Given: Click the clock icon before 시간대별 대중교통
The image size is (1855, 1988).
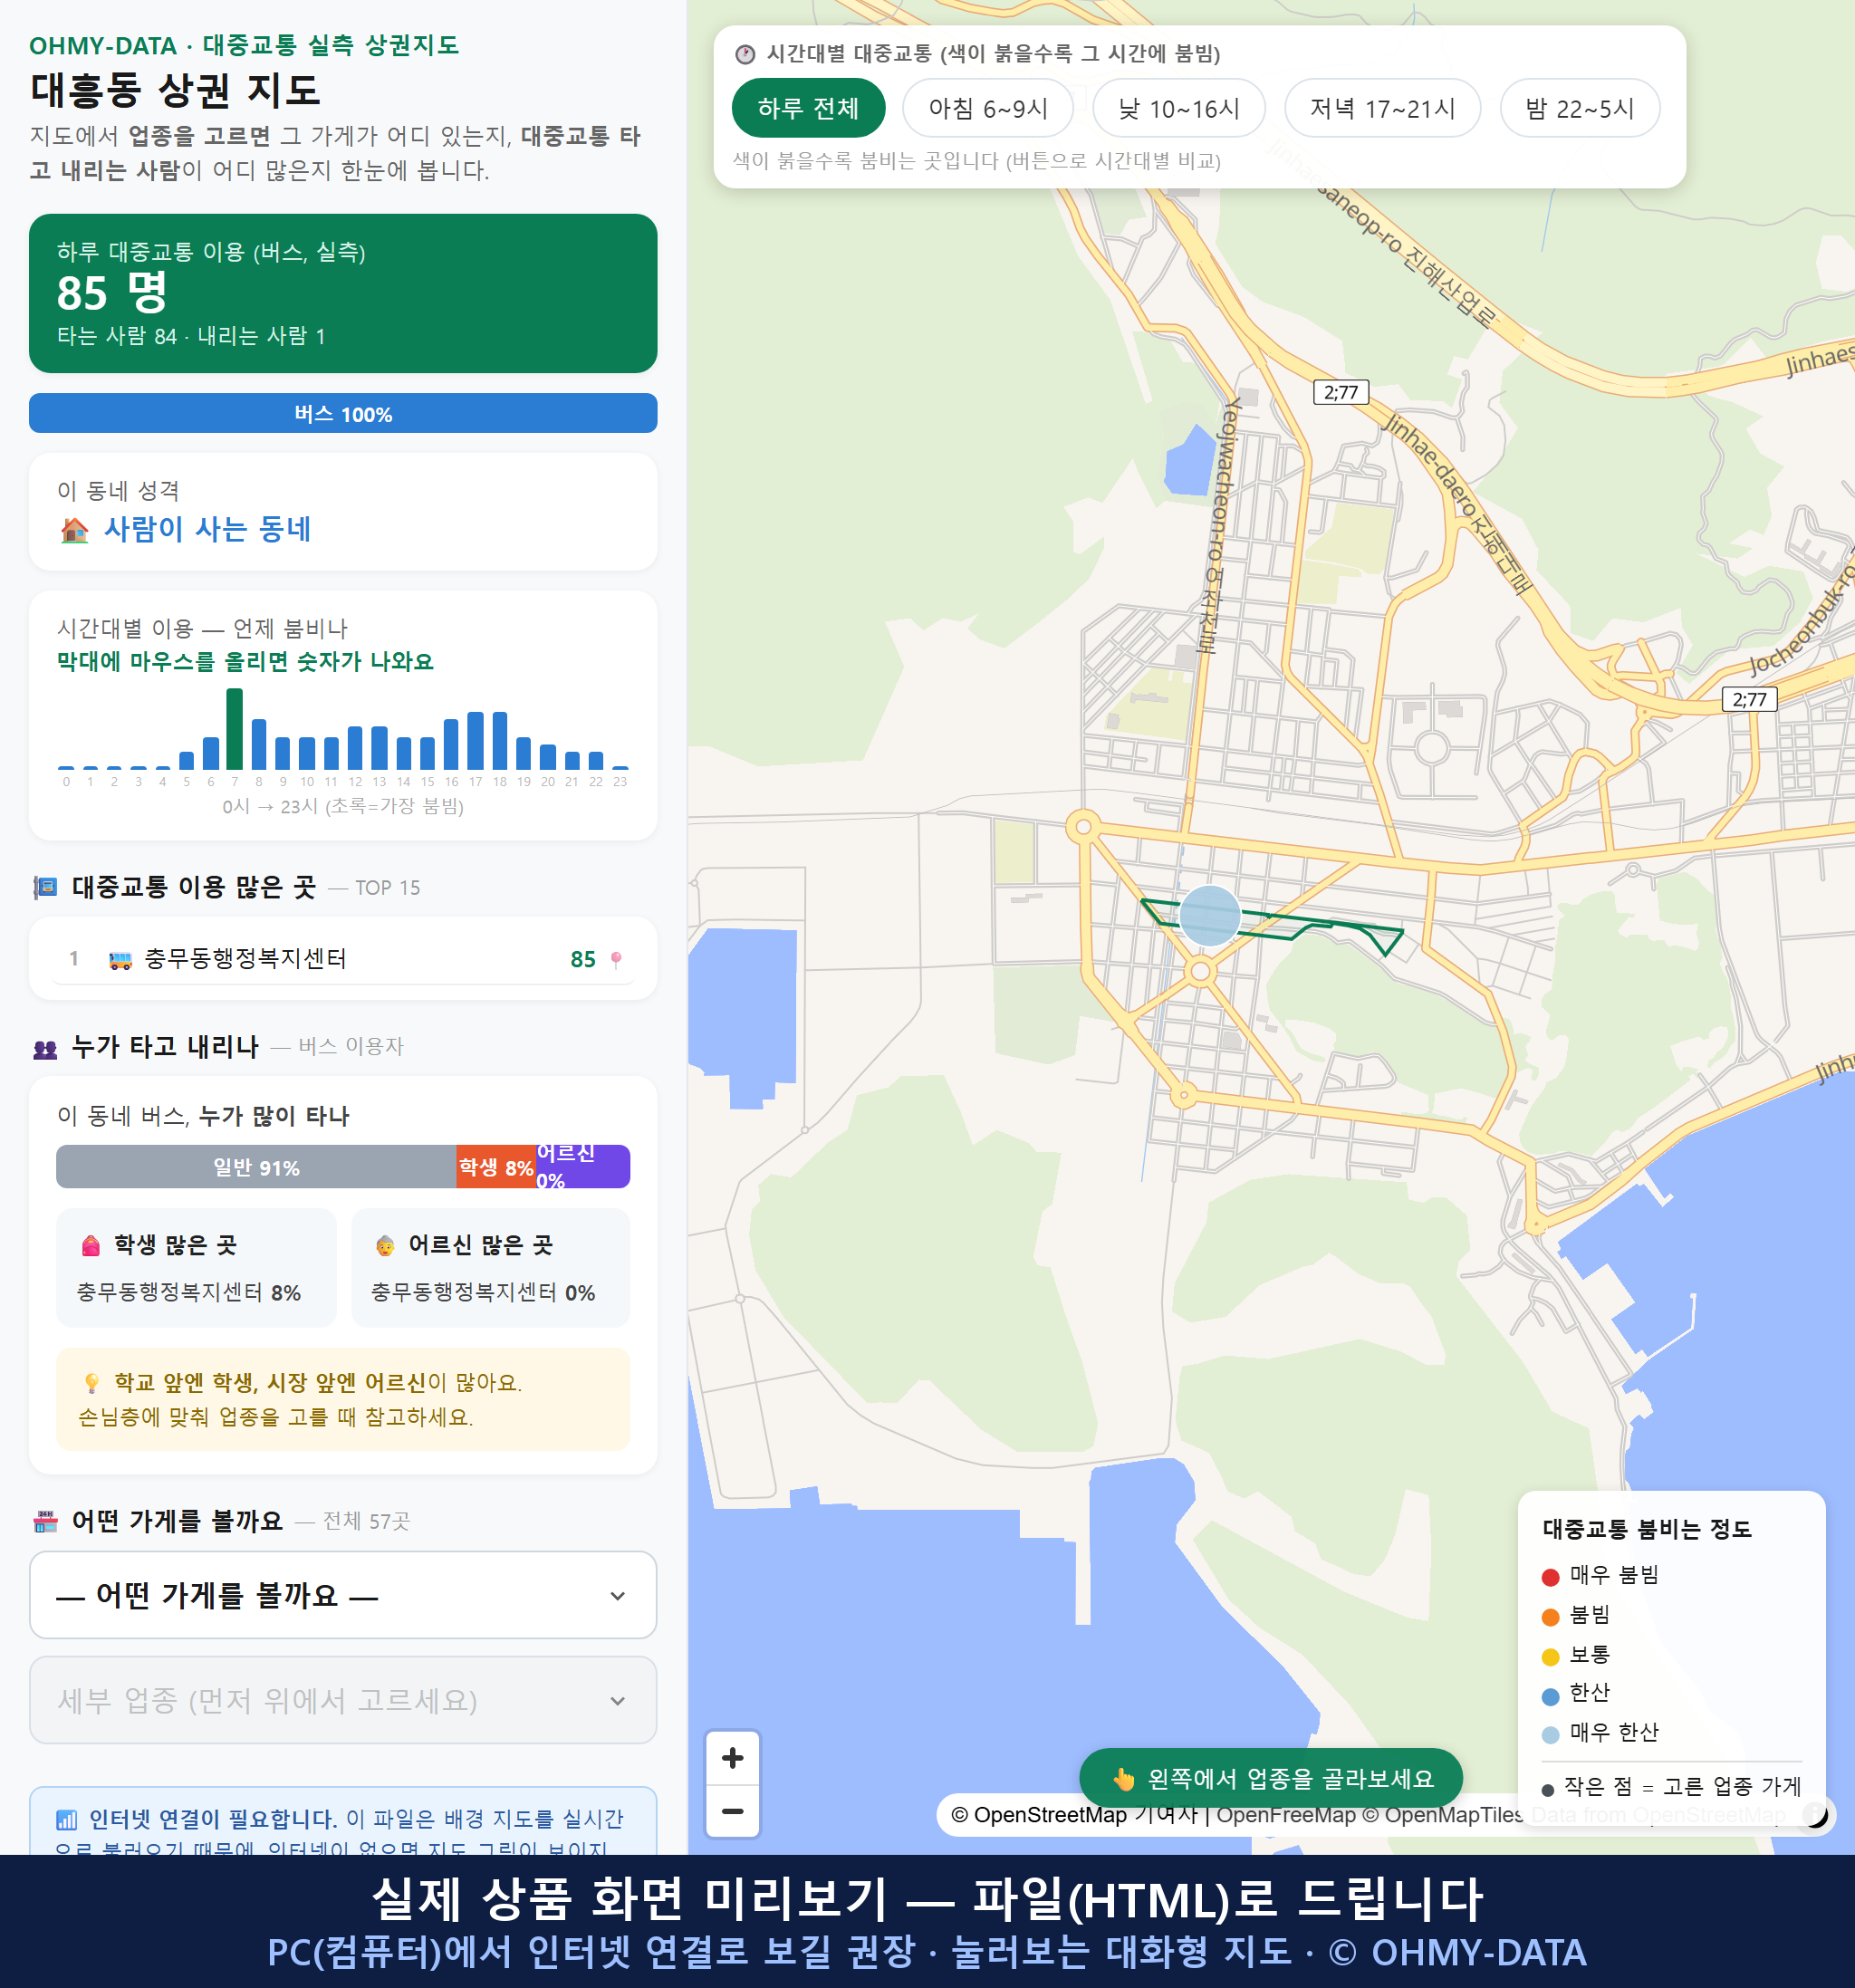Looking at the screenshot, I should (x=745, y=54).
